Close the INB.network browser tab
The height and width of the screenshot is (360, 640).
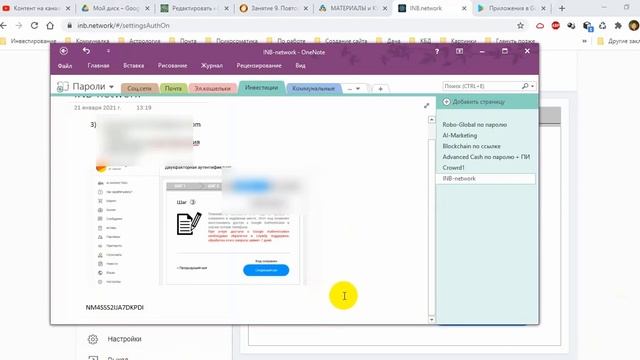(464, 8)
